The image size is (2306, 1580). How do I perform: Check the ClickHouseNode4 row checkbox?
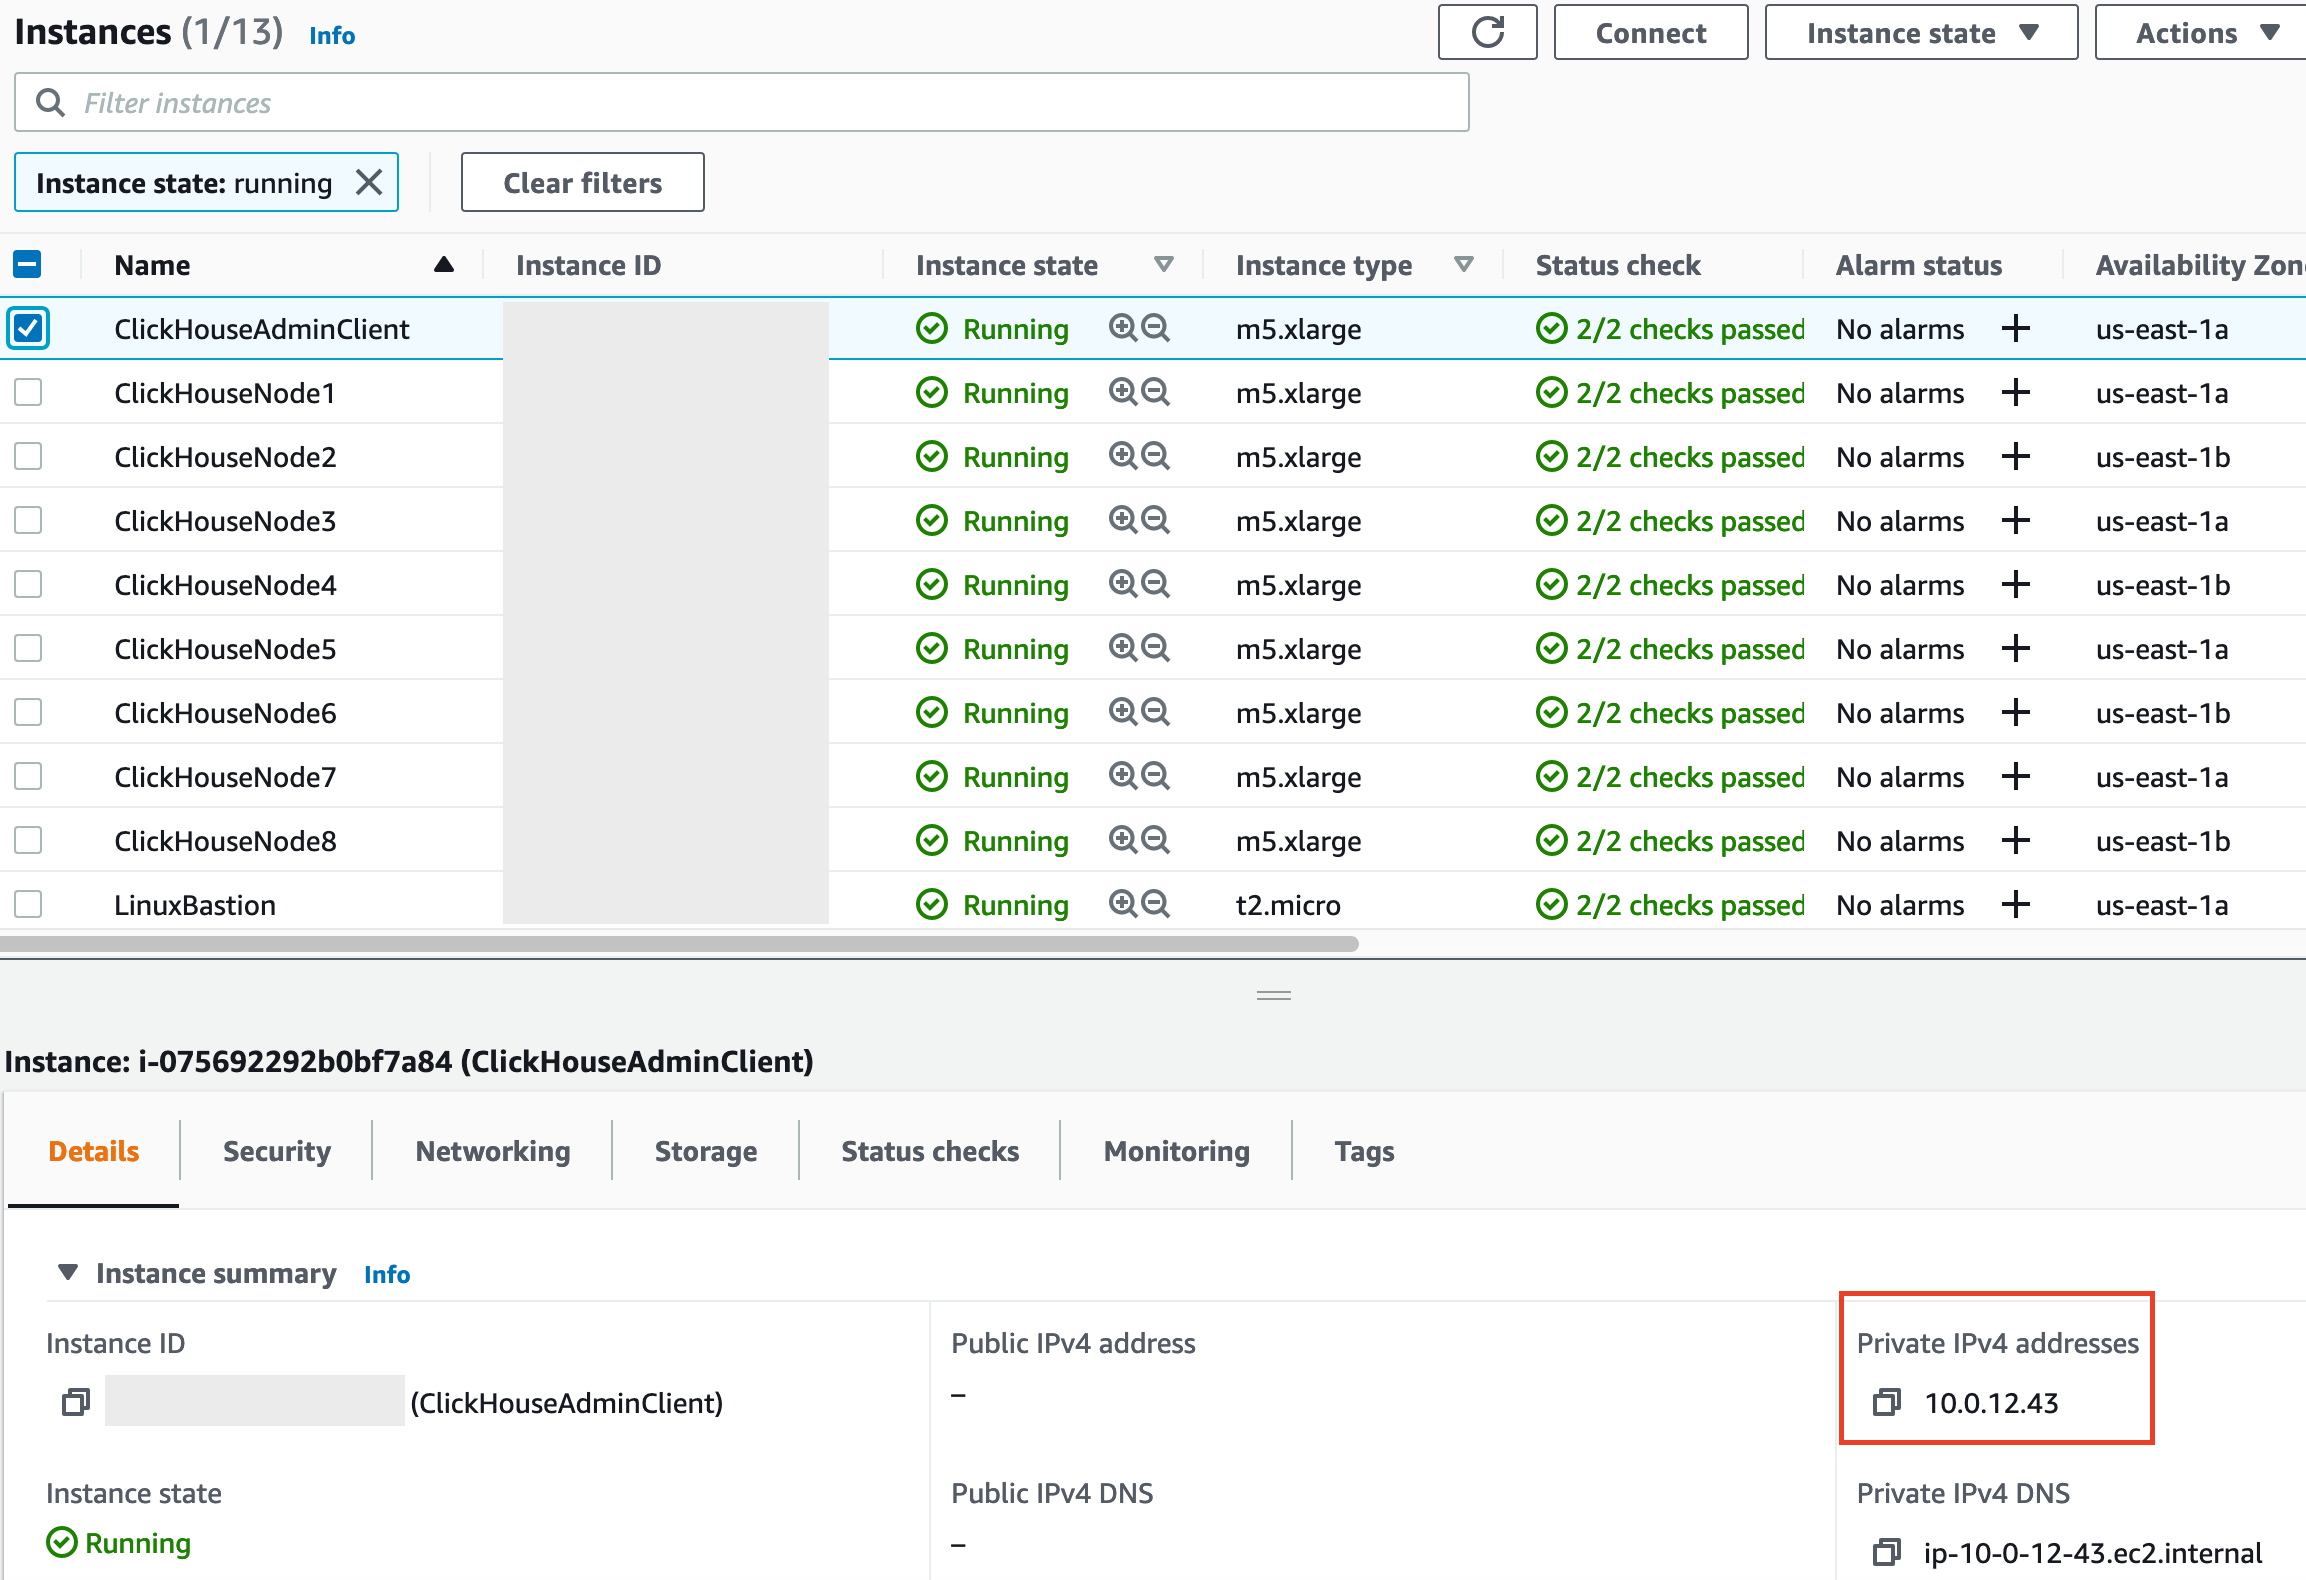coord(28,584)
